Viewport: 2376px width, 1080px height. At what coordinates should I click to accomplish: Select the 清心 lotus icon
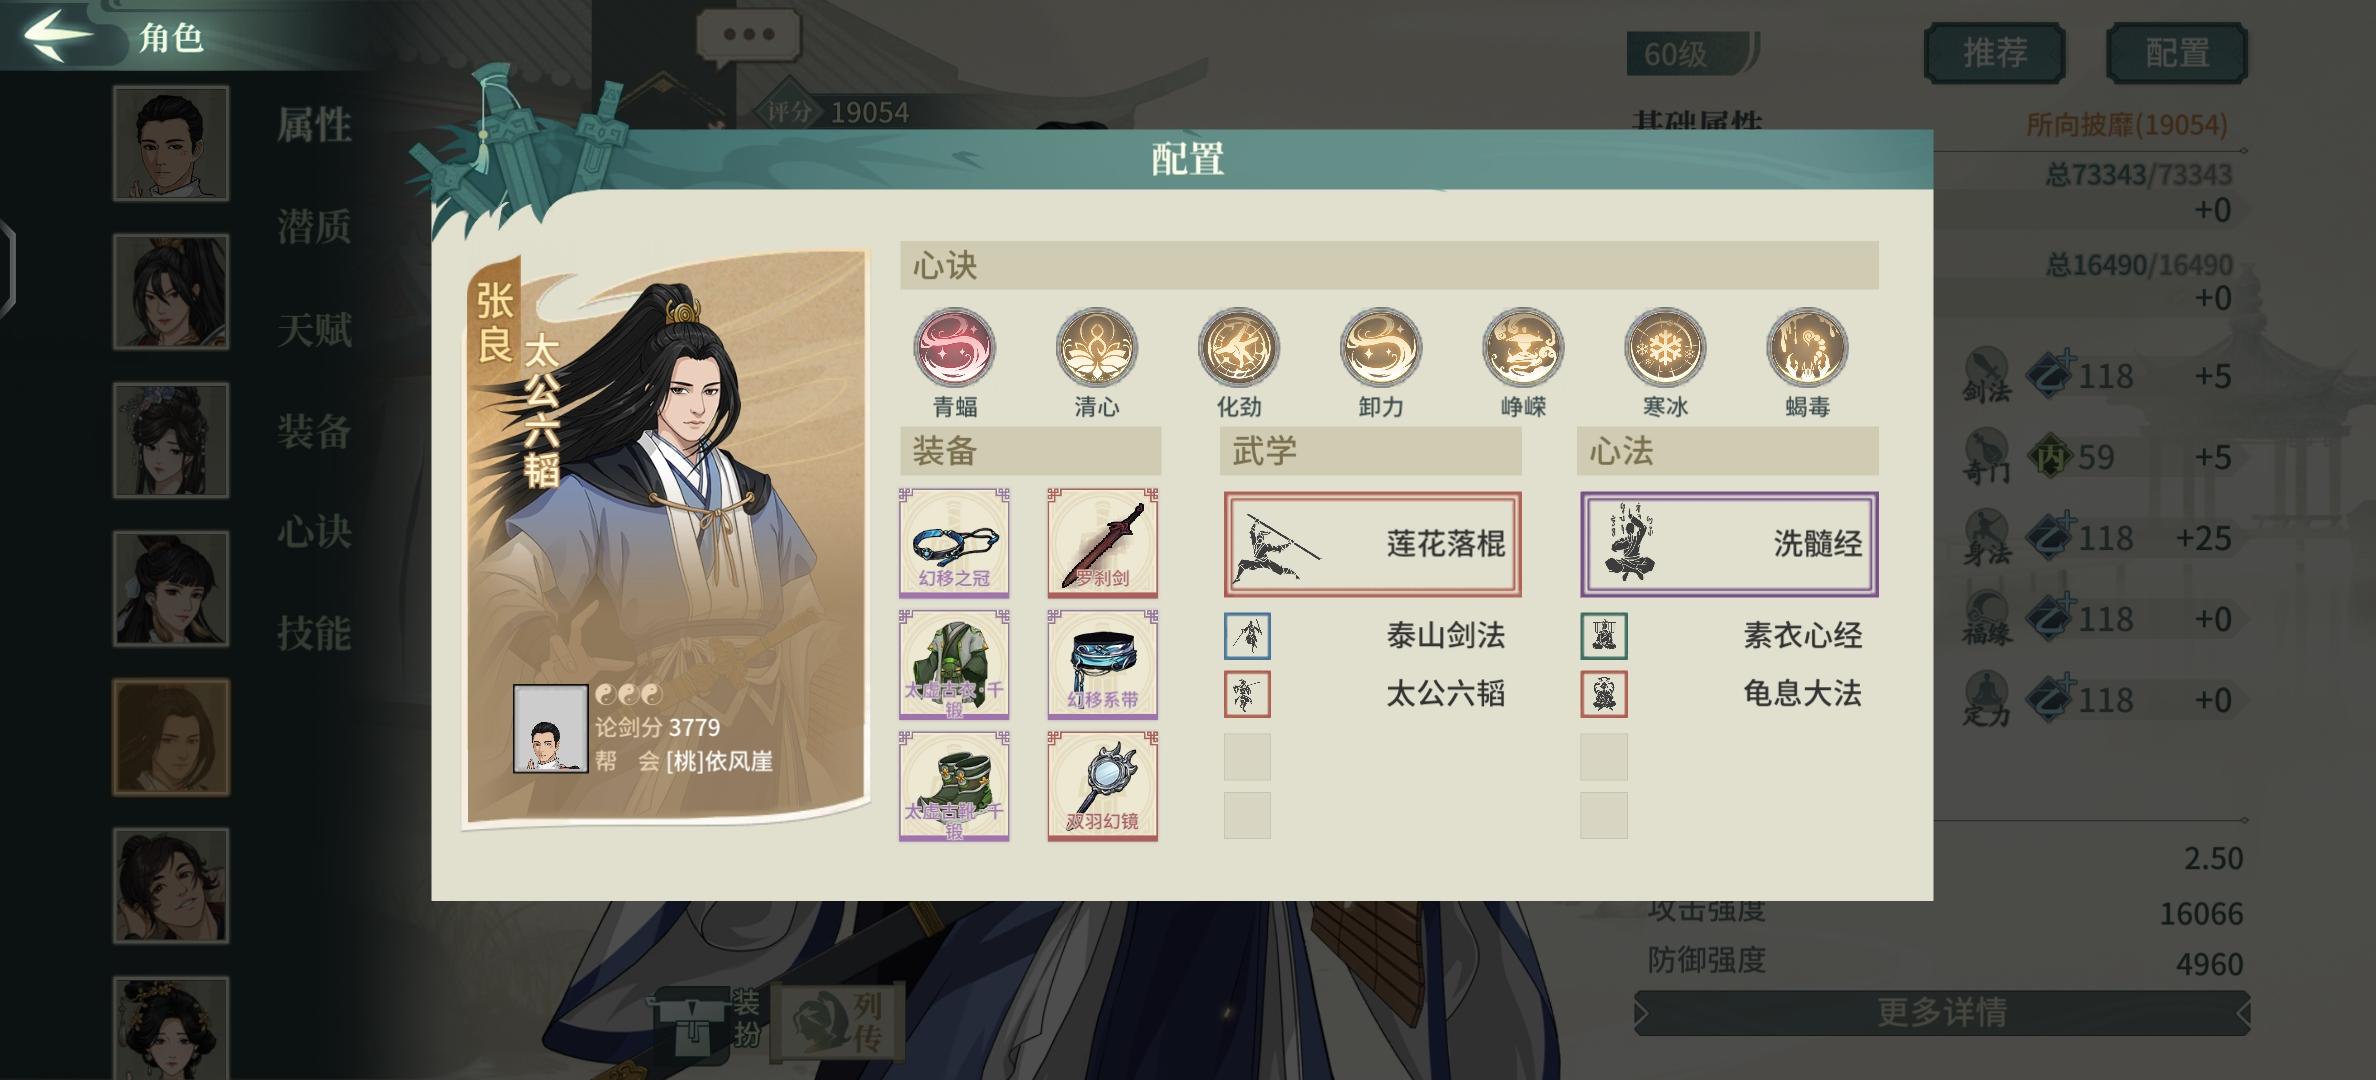click(x=1097, y=348)
